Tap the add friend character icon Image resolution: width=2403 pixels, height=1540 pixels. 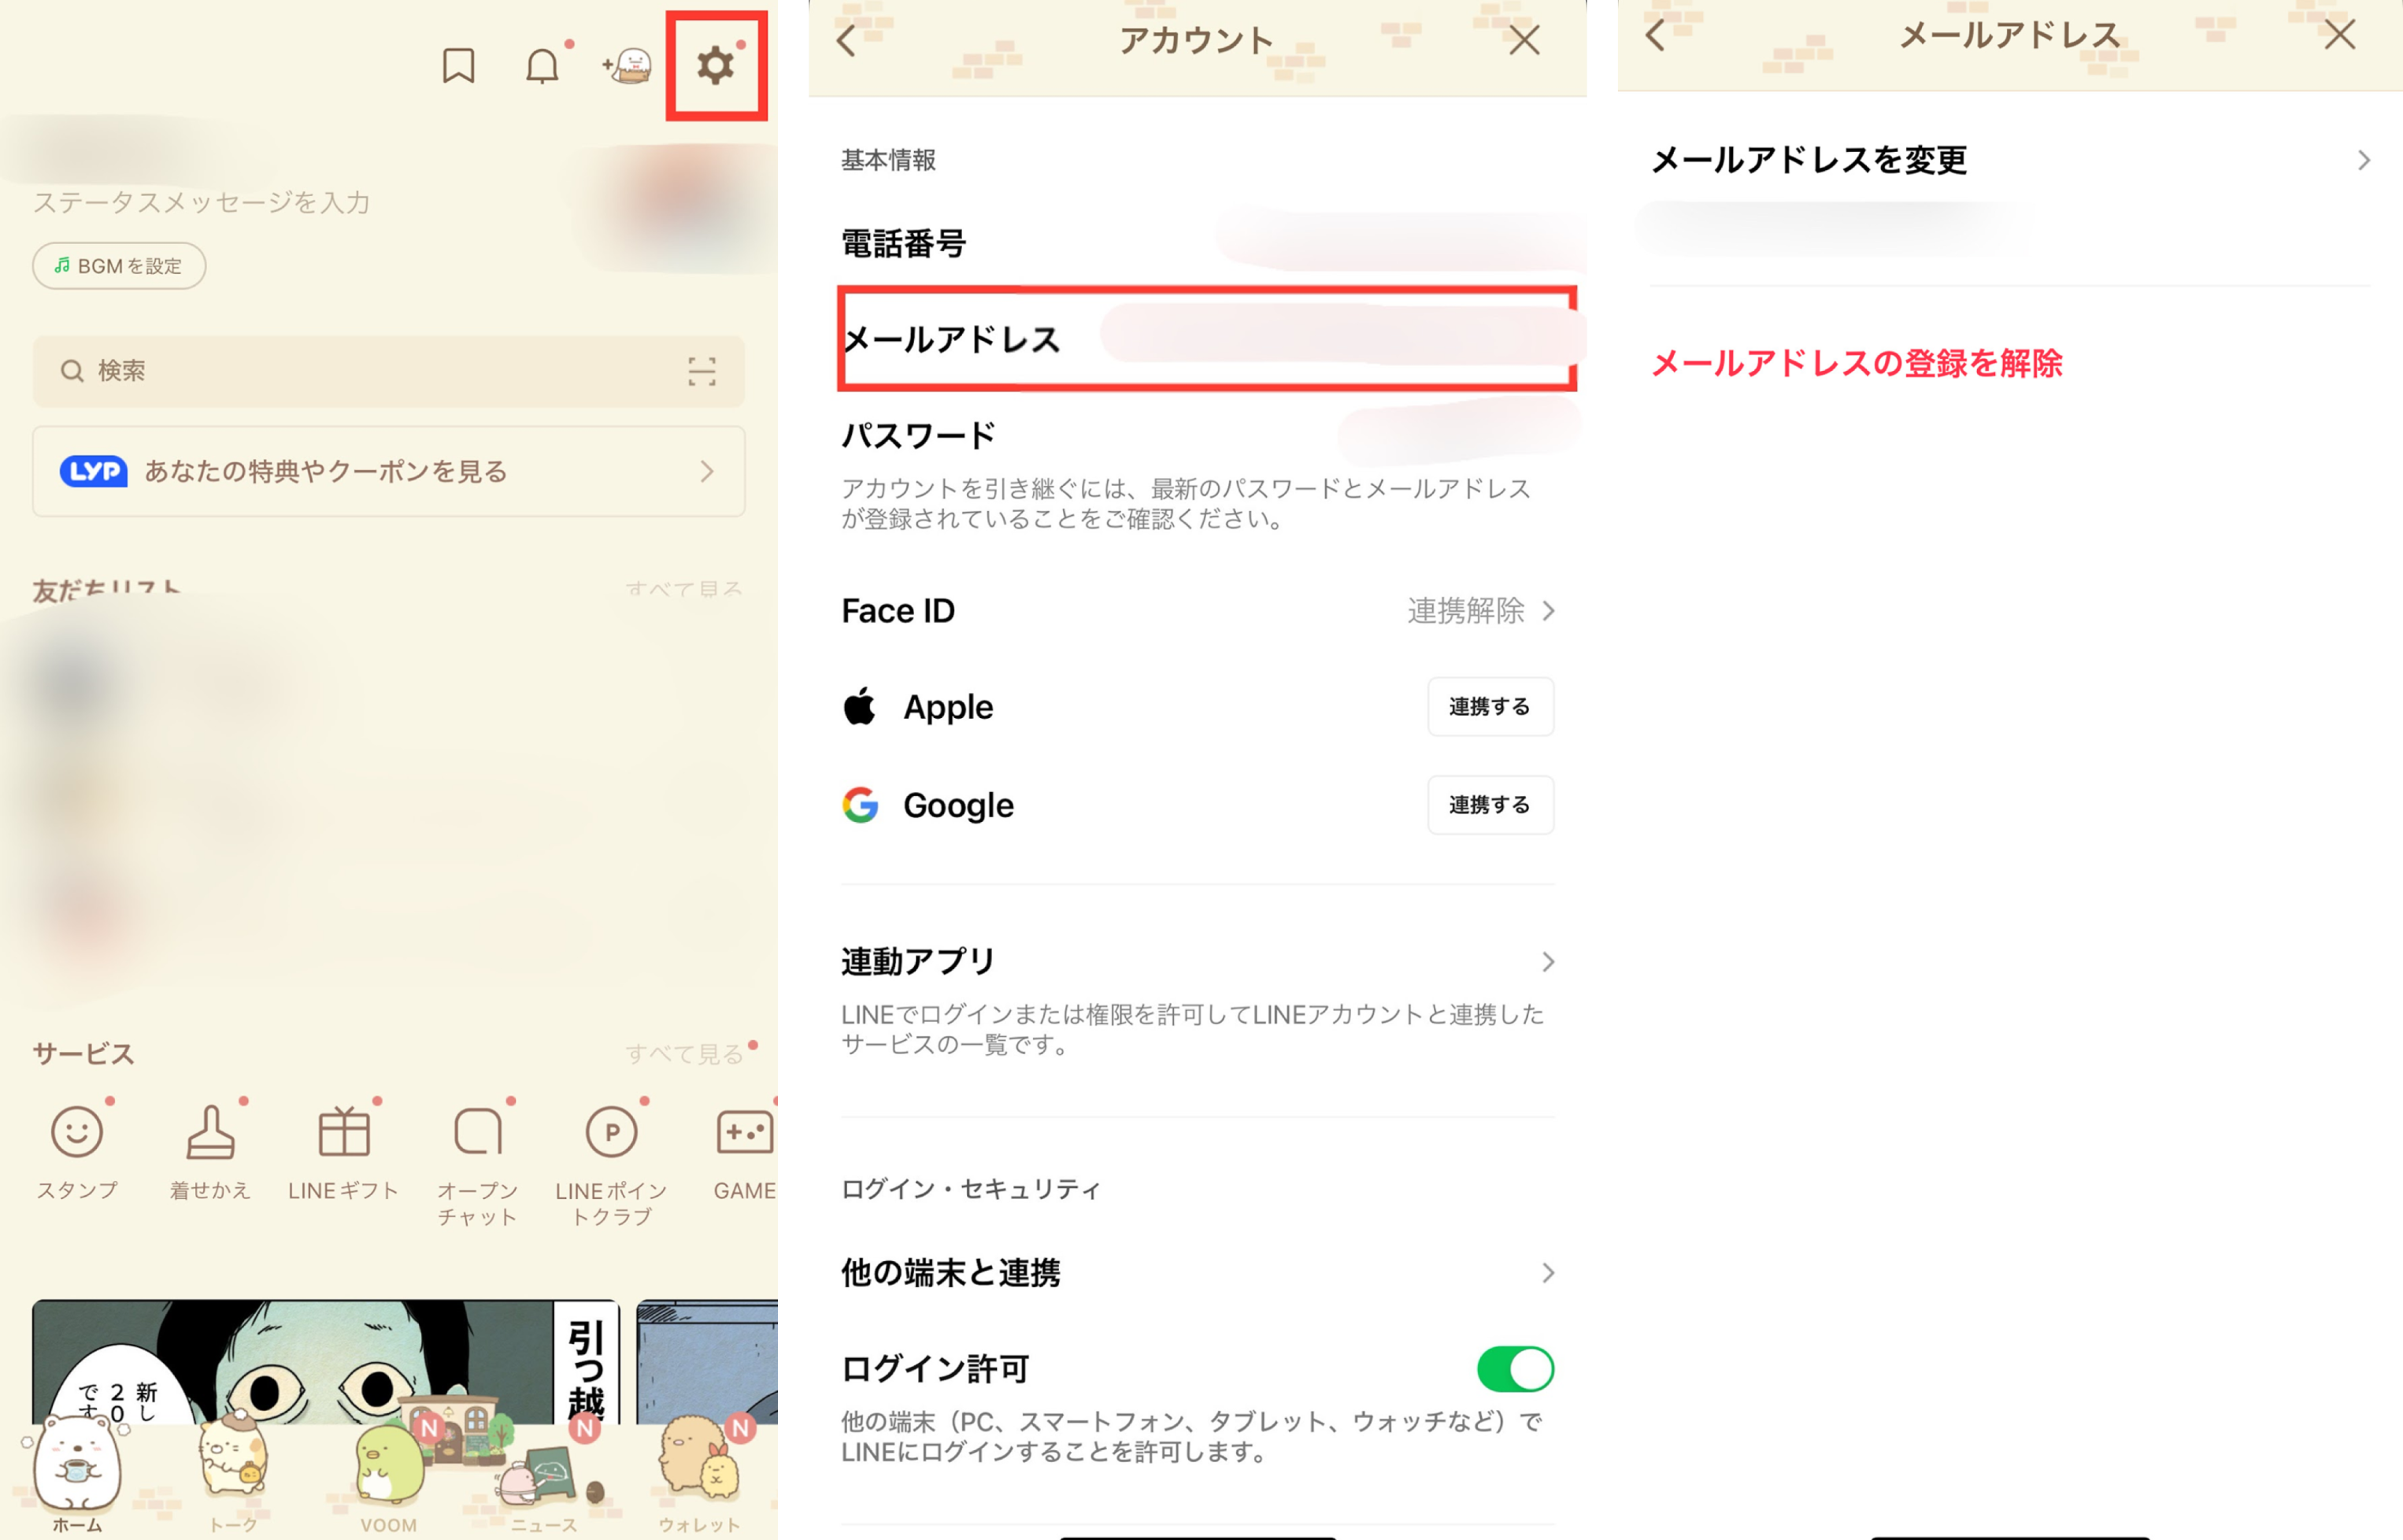[628, 66]
